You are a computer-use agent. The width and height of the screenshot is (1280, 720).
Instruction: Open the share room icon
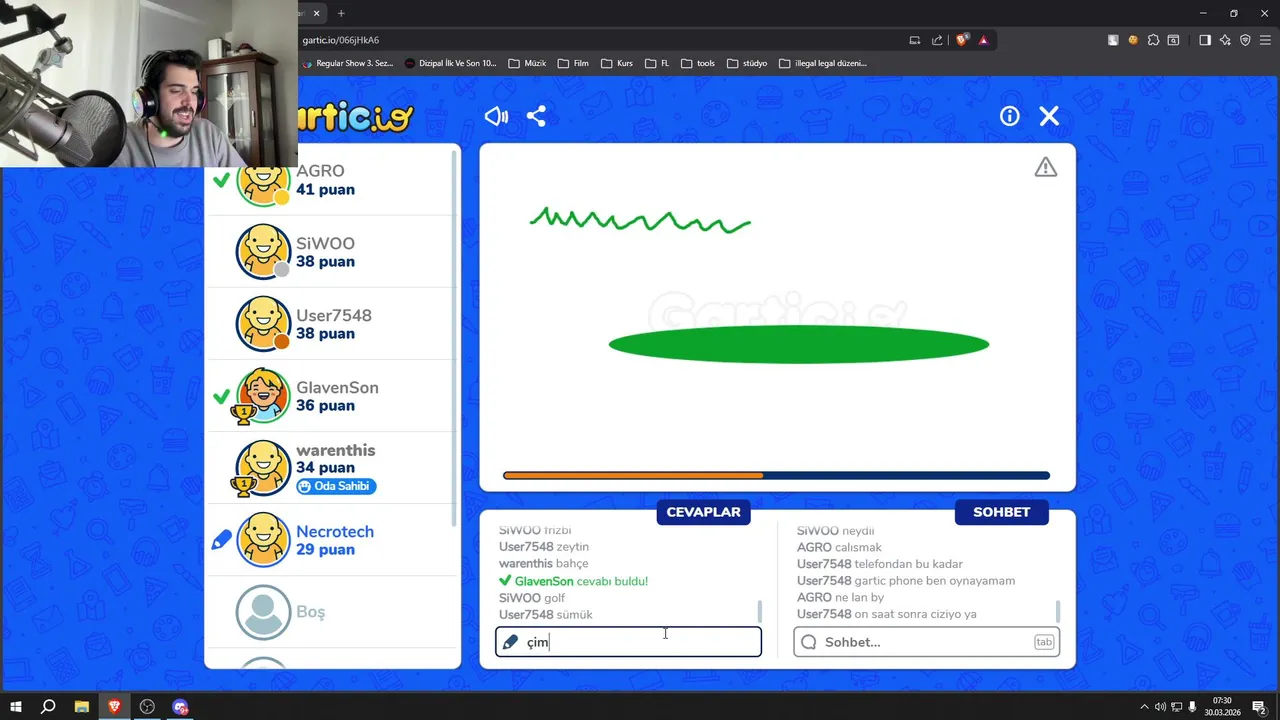536,116
